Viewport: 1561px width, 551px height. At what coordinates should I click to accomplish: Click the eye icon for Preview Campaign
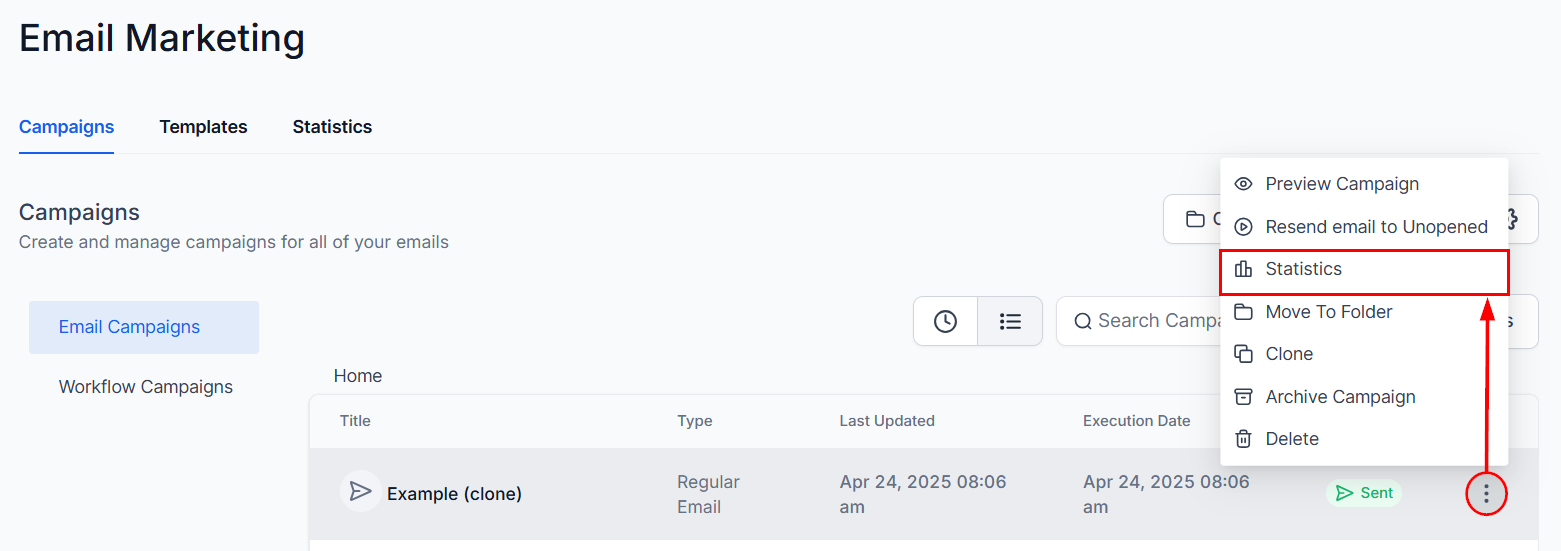[1243, 184]
